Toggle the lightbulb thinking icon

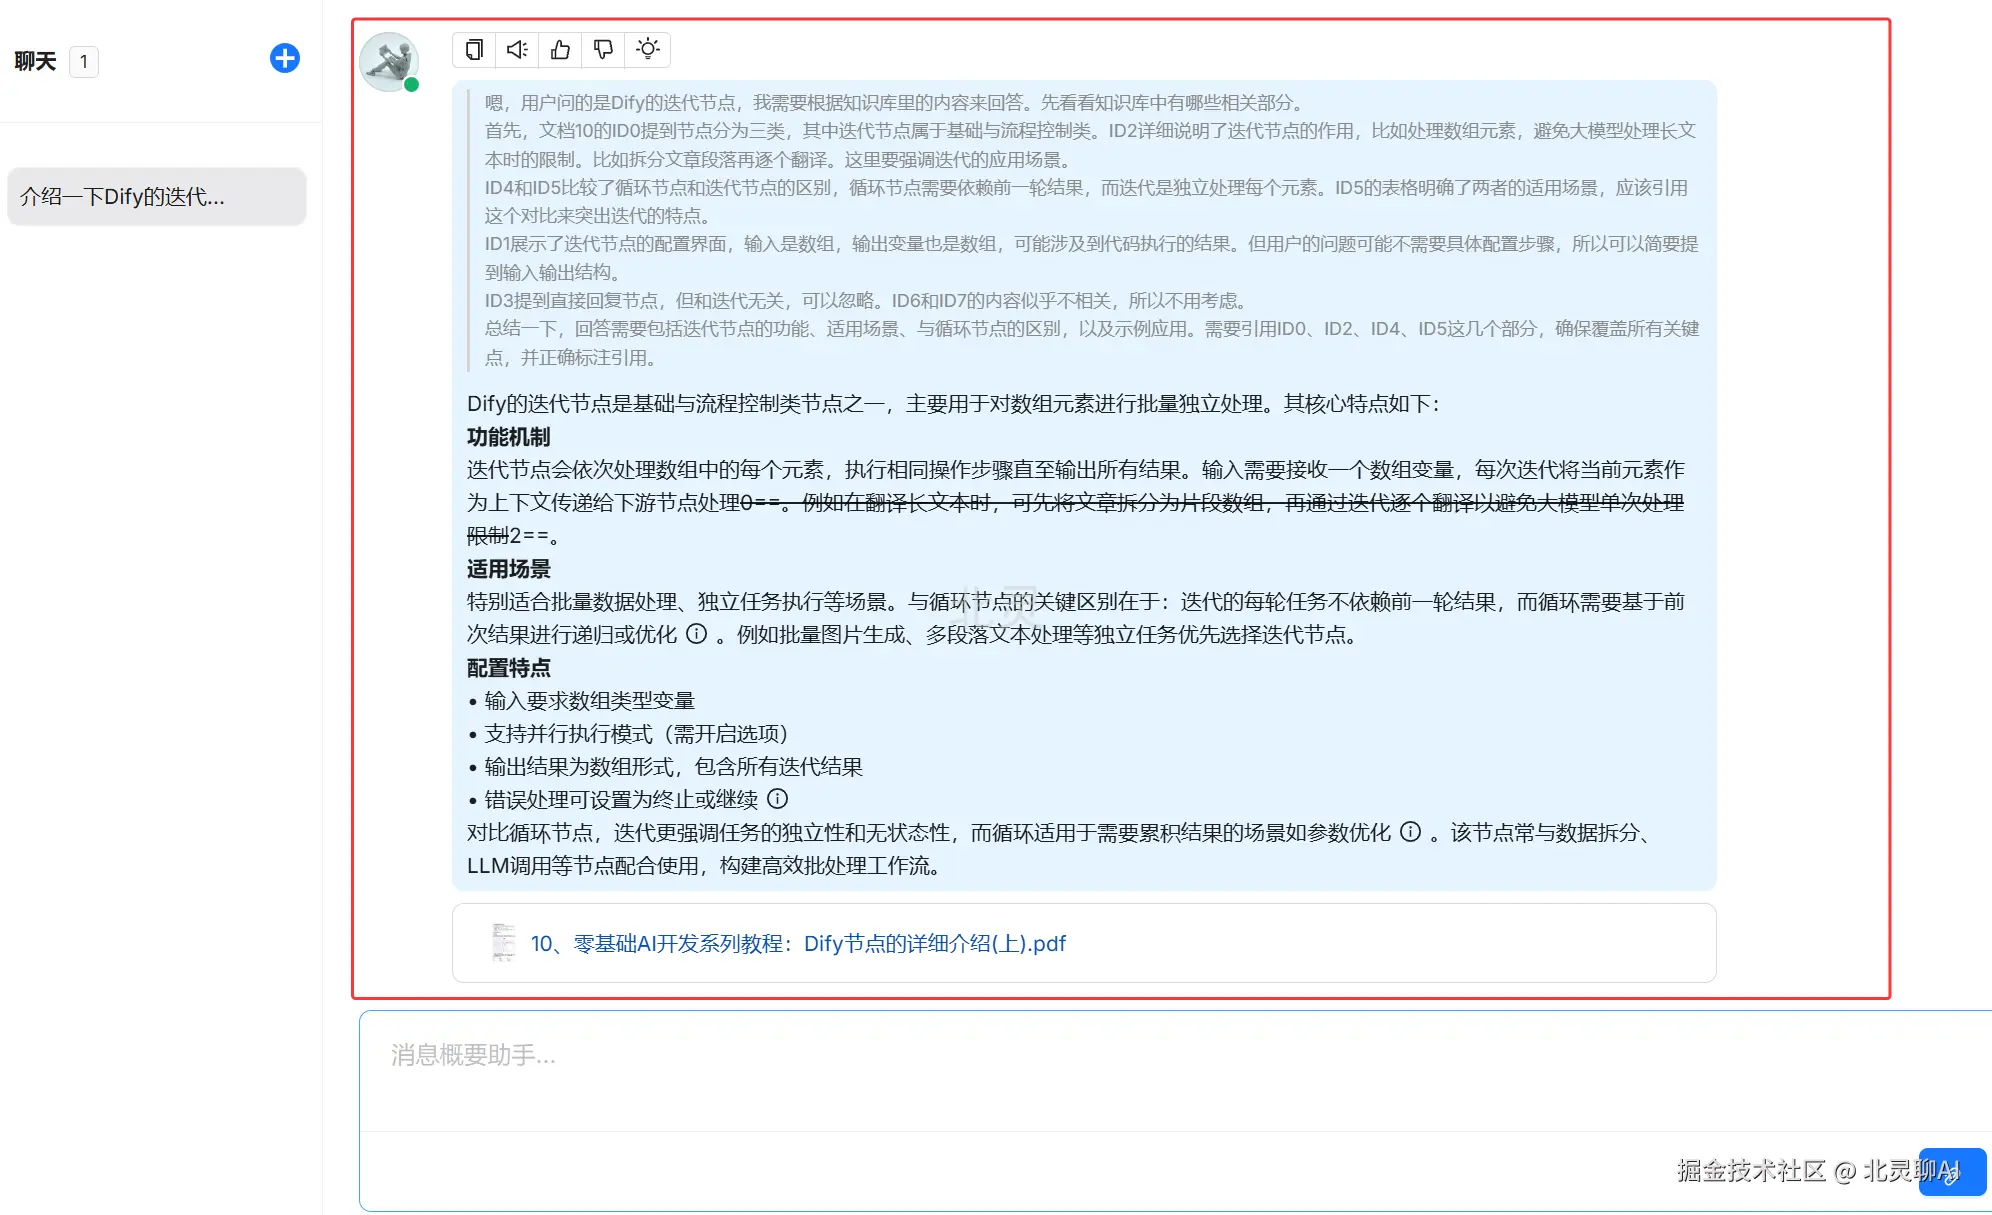click(x=648, y=49)
